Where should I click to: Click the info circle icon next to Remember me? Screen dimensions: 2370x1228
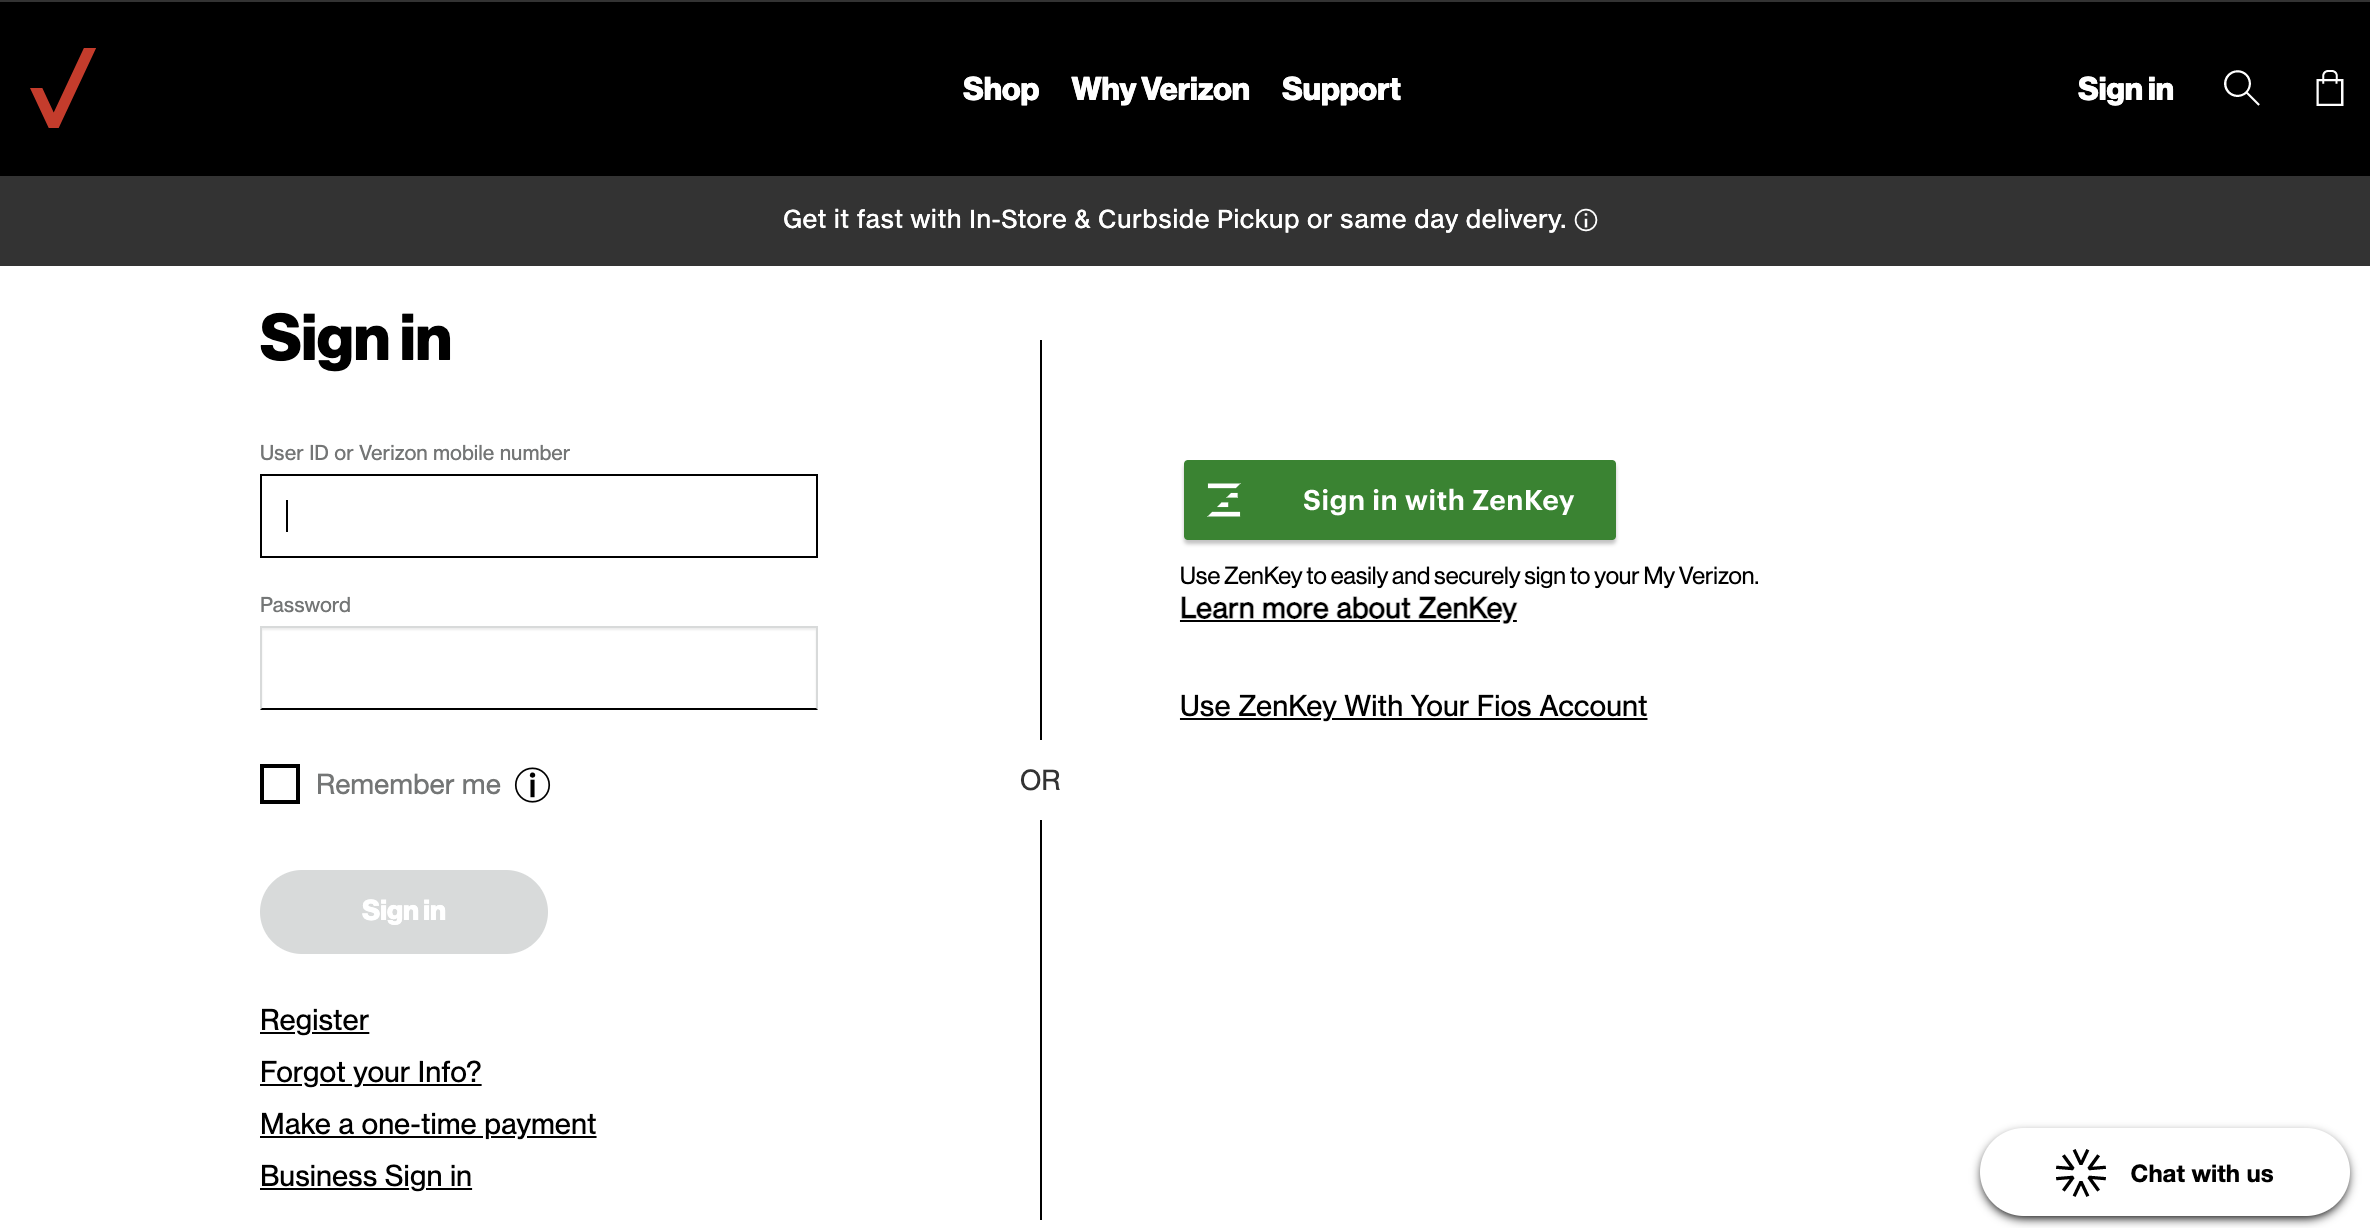tap(532, 783)
